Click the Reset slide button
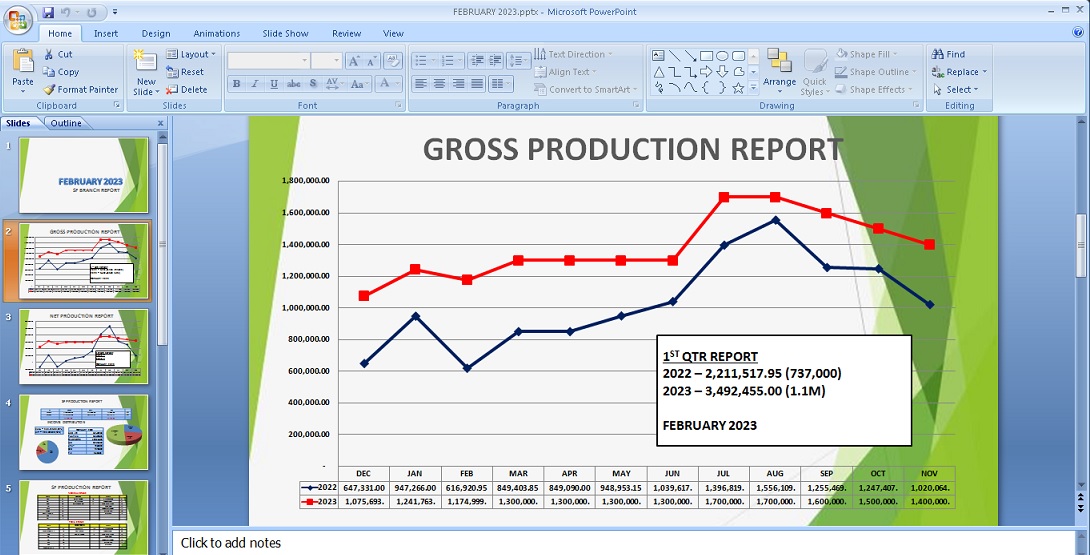The height and width of the screenshot is (555, 1090). tap(185, 72)
